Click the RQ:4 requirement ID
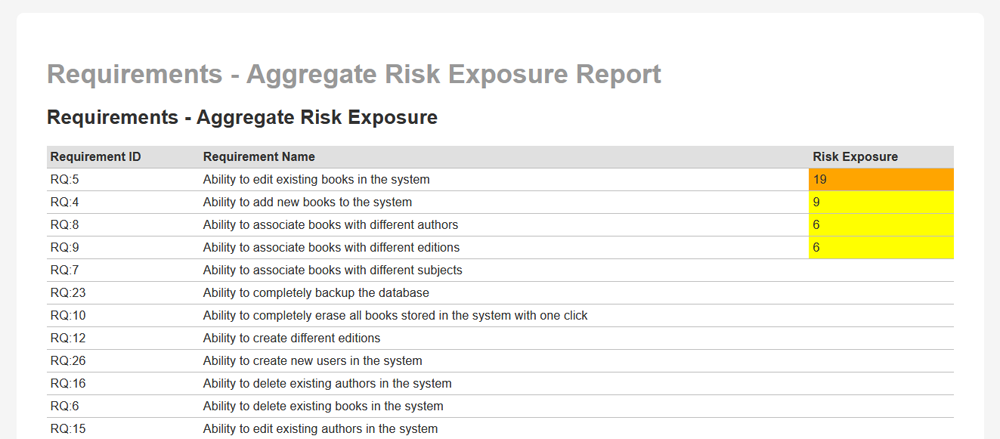 65,202
